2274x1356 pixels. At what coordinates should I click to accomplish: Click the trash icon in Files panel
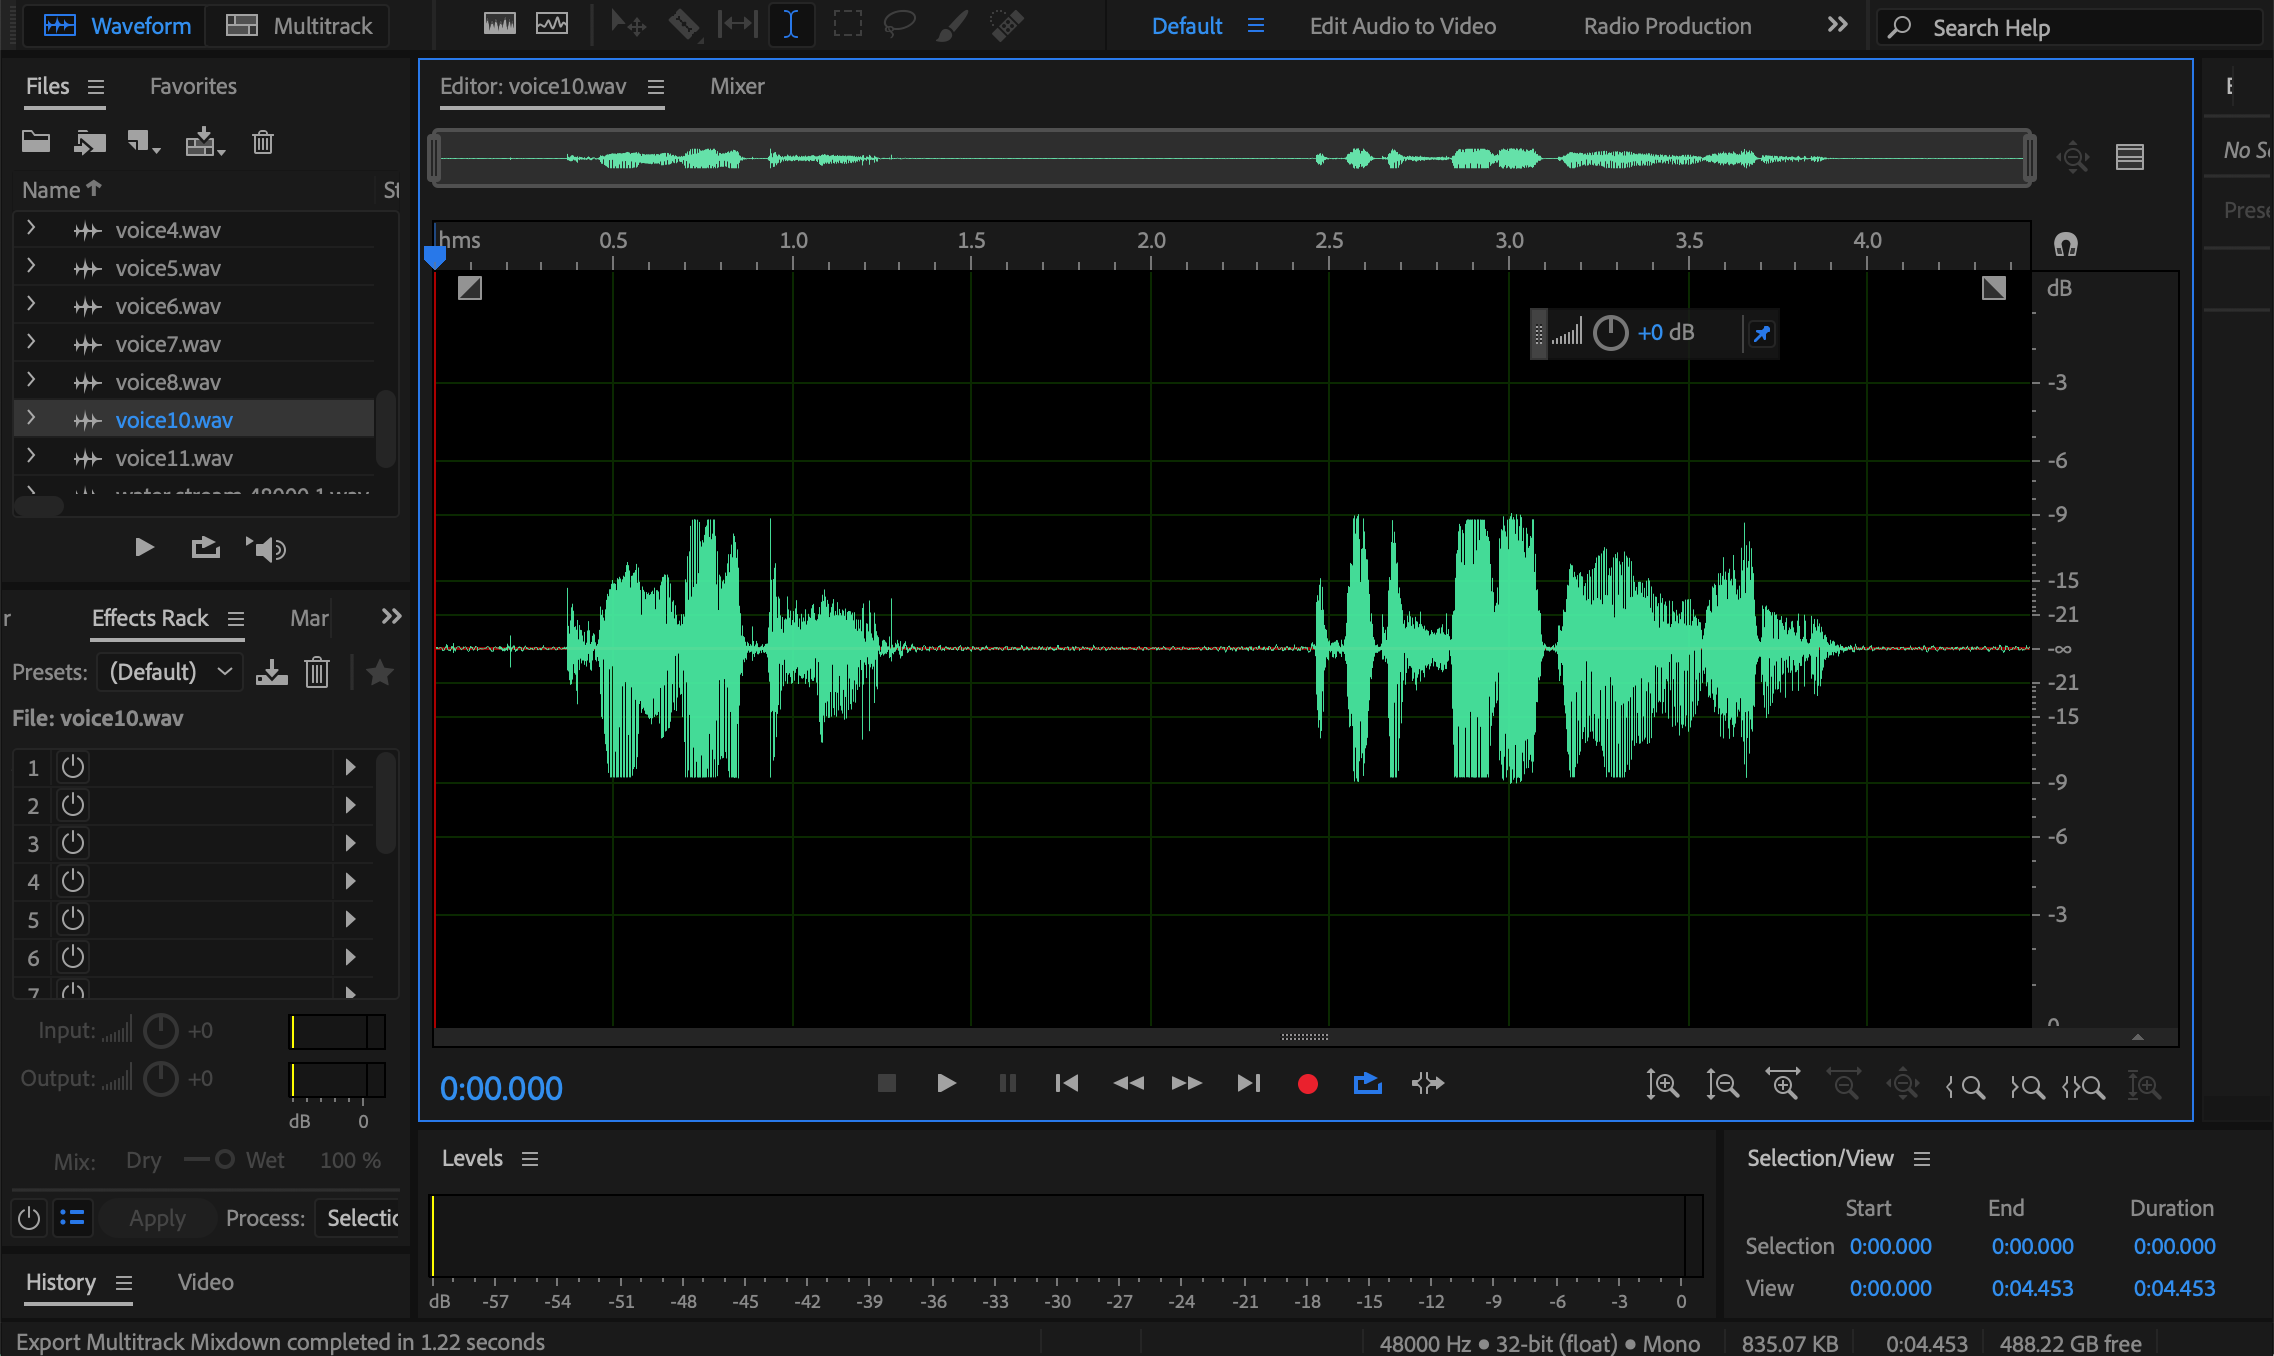point(263,143)
